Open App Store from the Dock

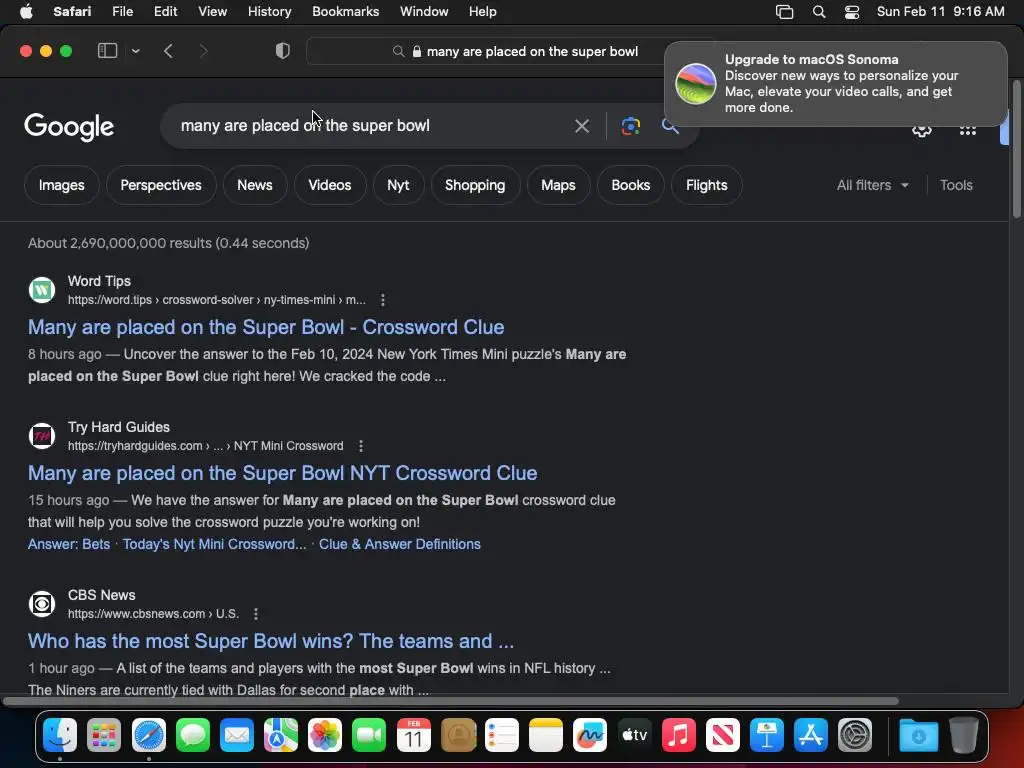click(810, 735)
